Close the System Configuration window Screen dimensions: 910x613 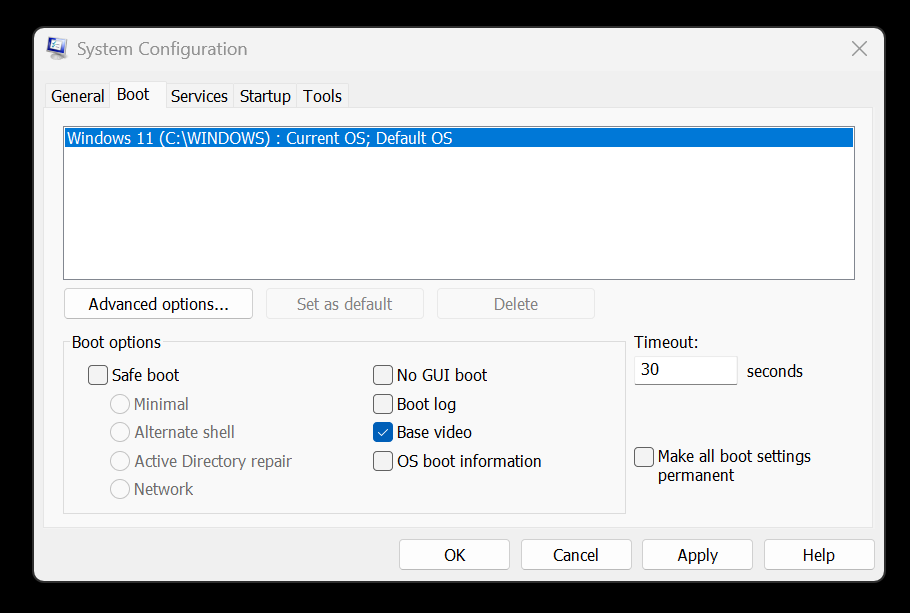858,49
